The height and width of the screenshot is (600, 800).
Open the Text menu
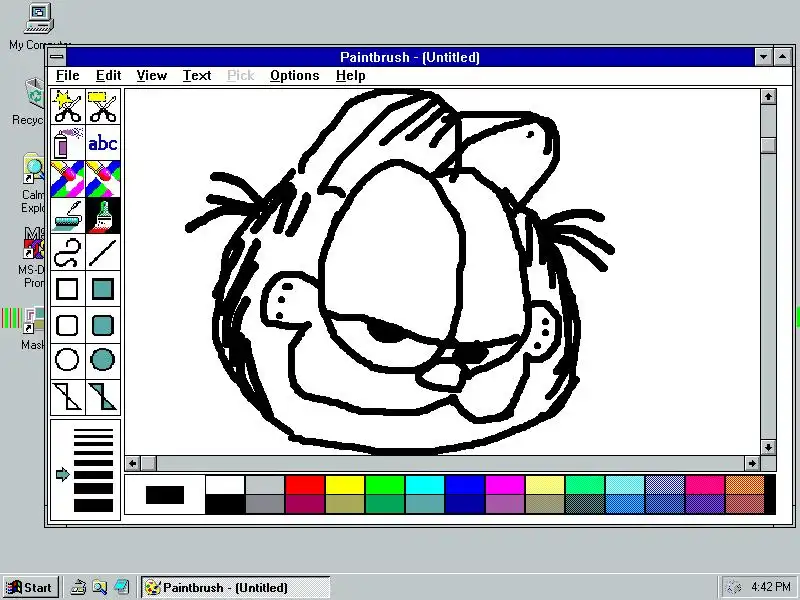(x=197, y=76)
